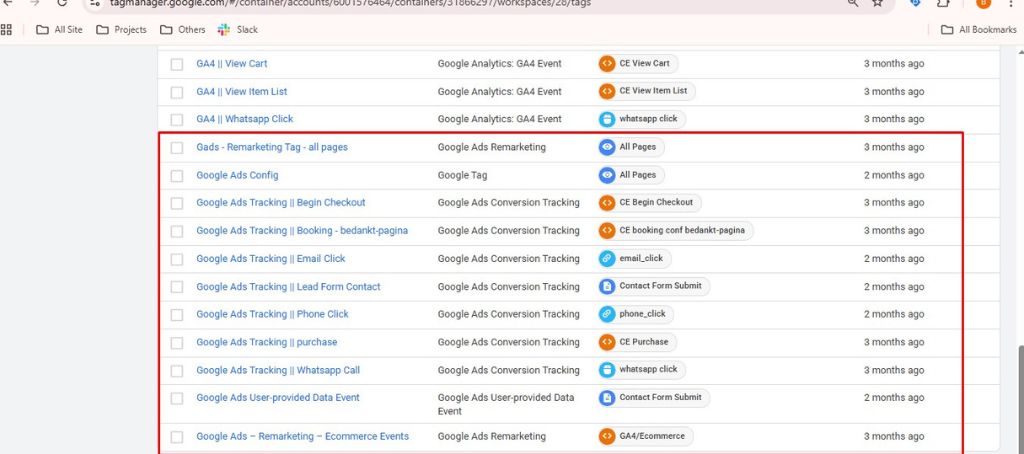This screenshot has height=454, width=1024.
Task: Expand the Projects bookmarks folder
Action: click(121, 30)
